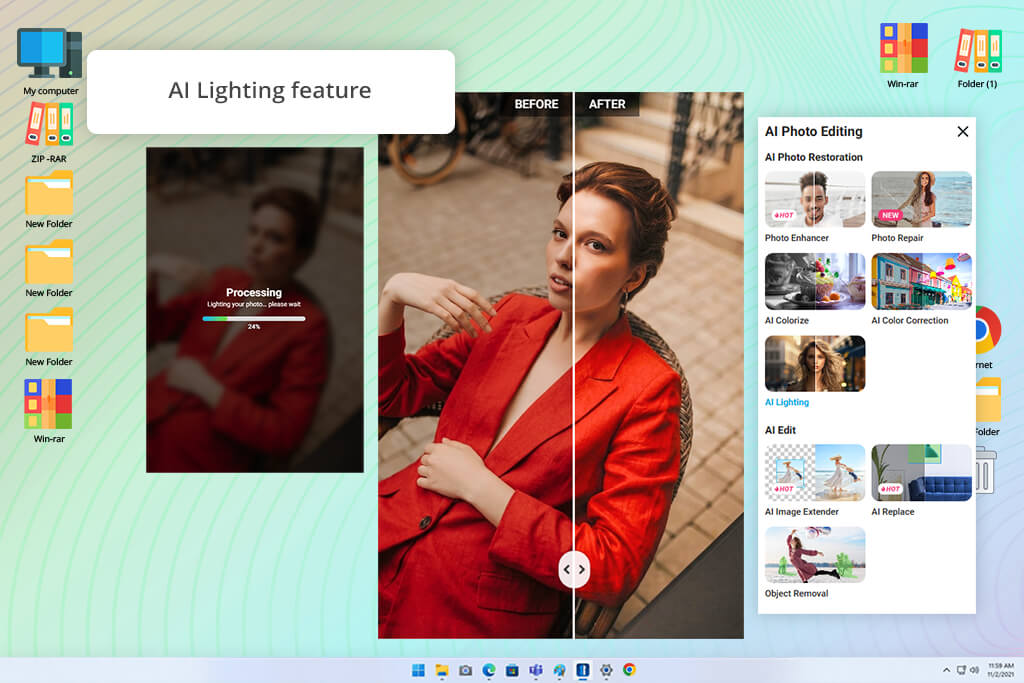Click the BEFORE label on the comparison image
This screenshot has width=1024, height=683.
pos(536,104)
